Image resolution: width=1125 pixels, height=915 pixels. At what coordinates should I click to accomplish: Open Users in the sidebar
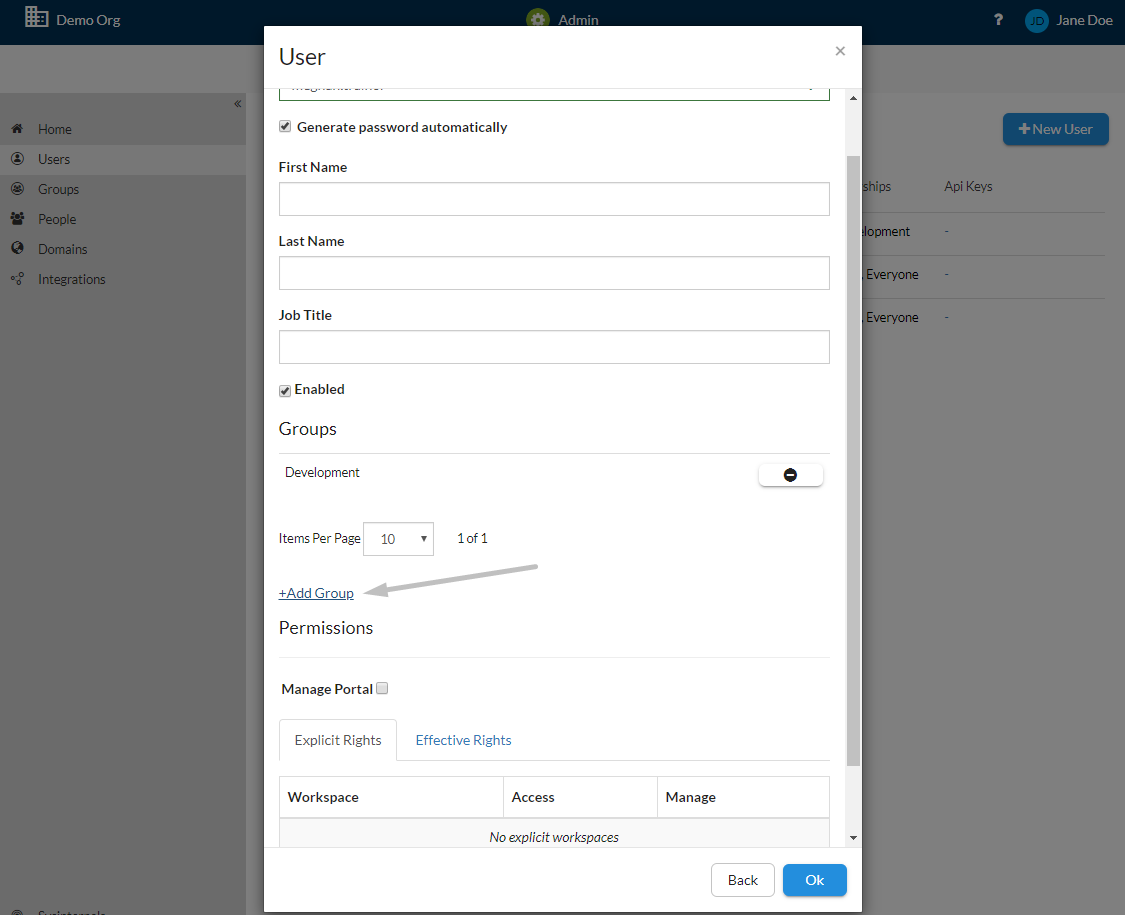[x=54, y=159]
